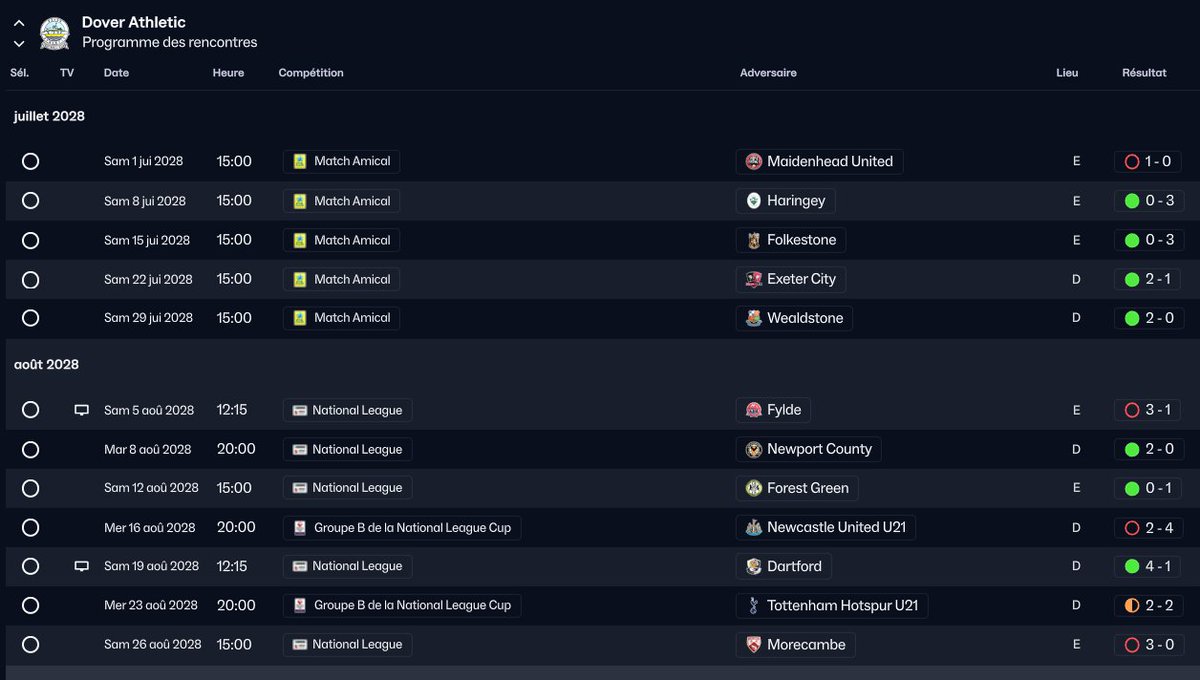
Task: Select the Sam 22 jui 2028 match radio
Action: pos(30,279)
